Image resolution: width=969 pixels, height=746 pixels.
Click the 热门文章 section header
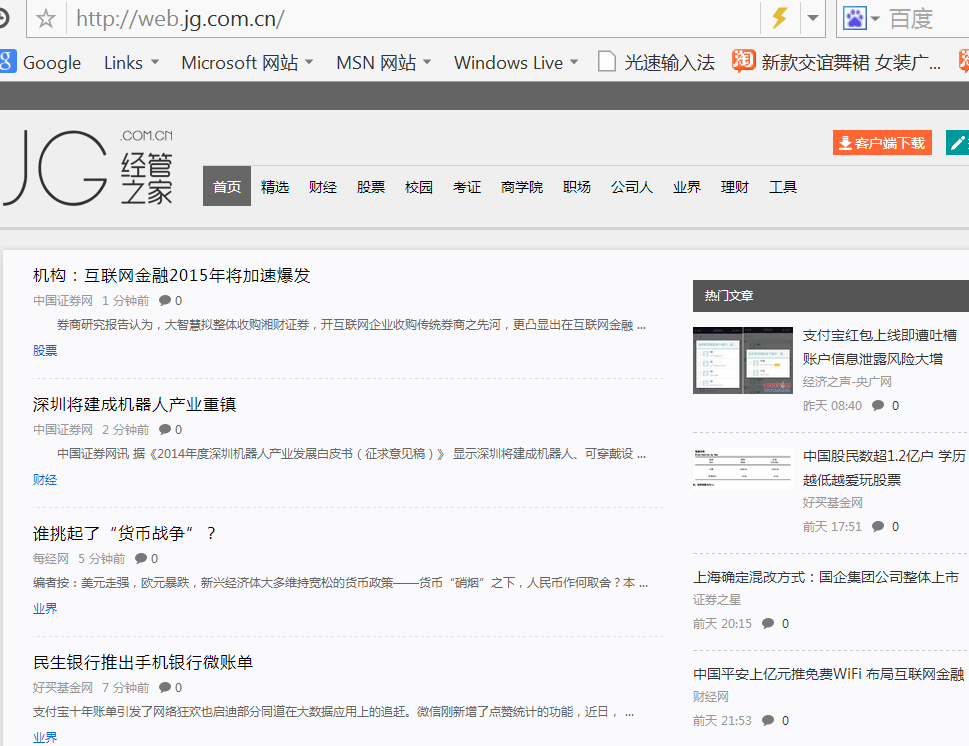[x=831, y=295]
